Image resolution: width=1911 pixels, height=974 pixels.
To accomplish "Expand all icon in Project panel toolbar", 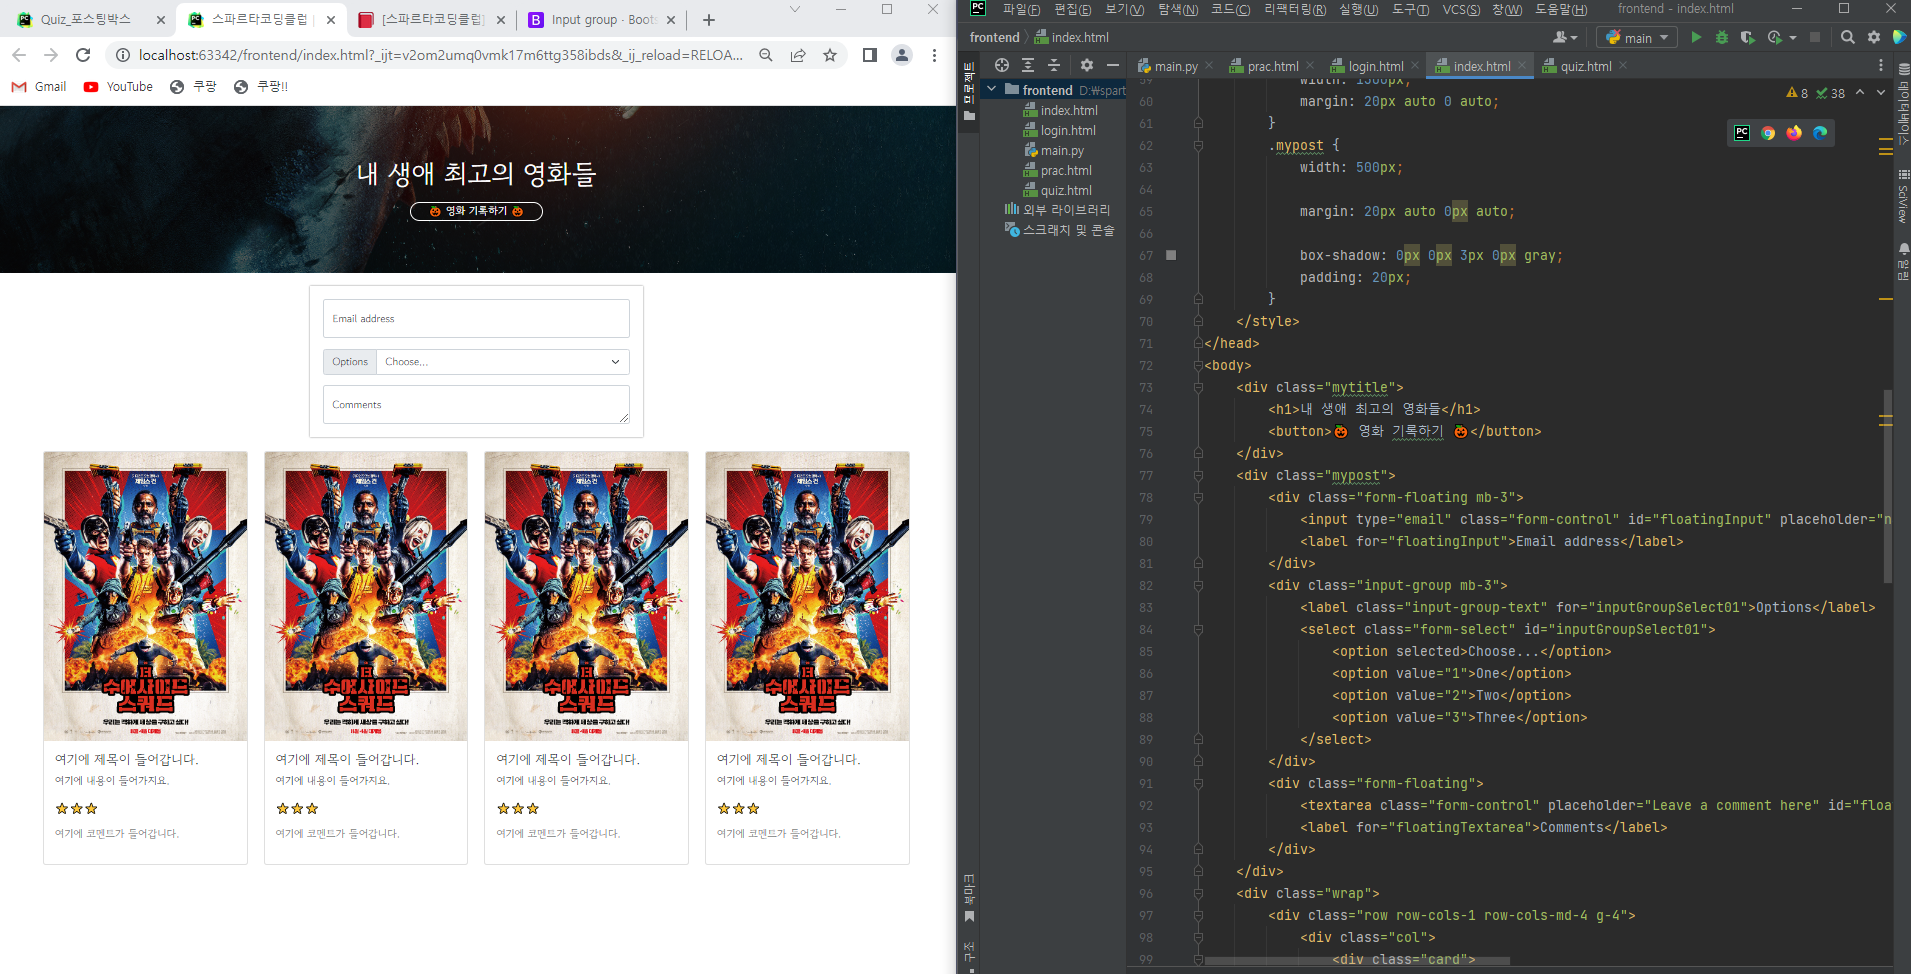I will click(x=1028, y=65).
